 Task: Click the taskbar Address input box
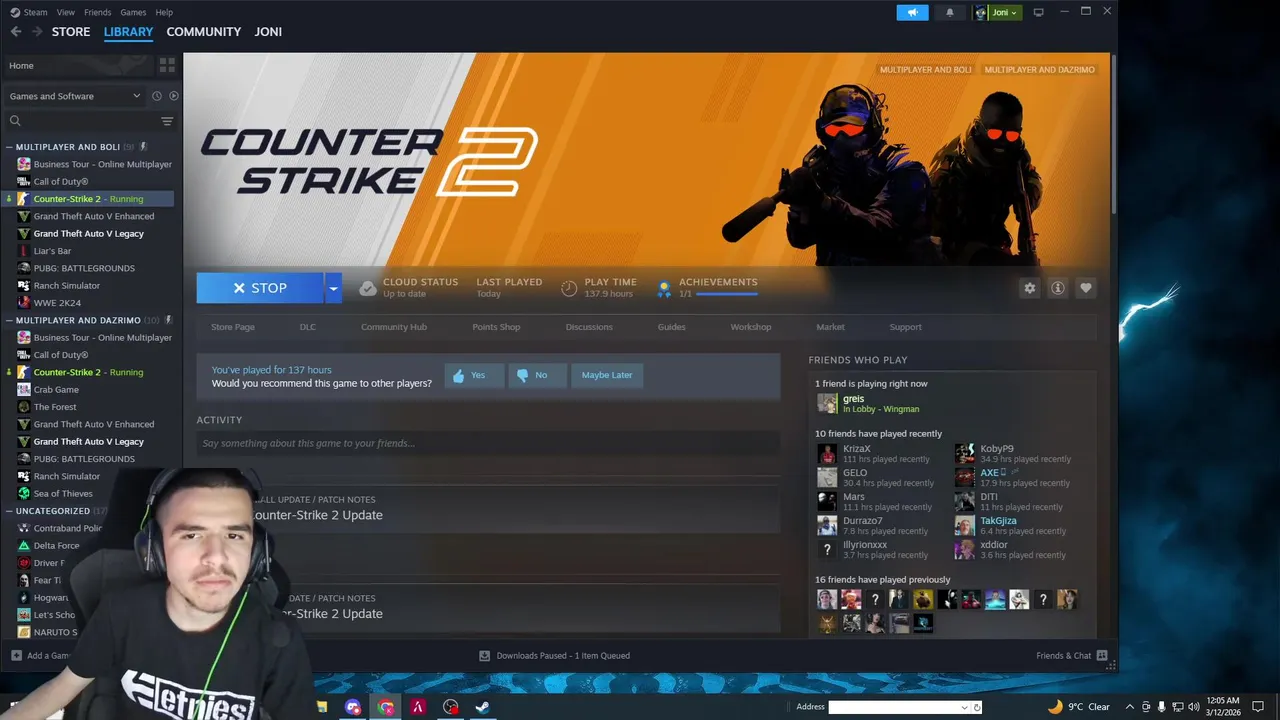point(893,707)
